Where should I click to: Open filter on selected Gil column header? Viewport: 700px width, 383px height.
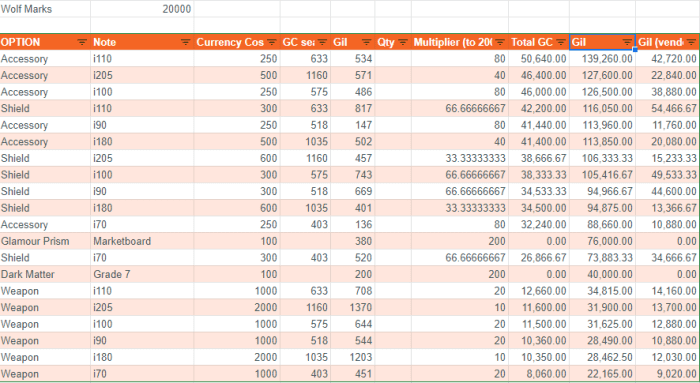point(627,42)
